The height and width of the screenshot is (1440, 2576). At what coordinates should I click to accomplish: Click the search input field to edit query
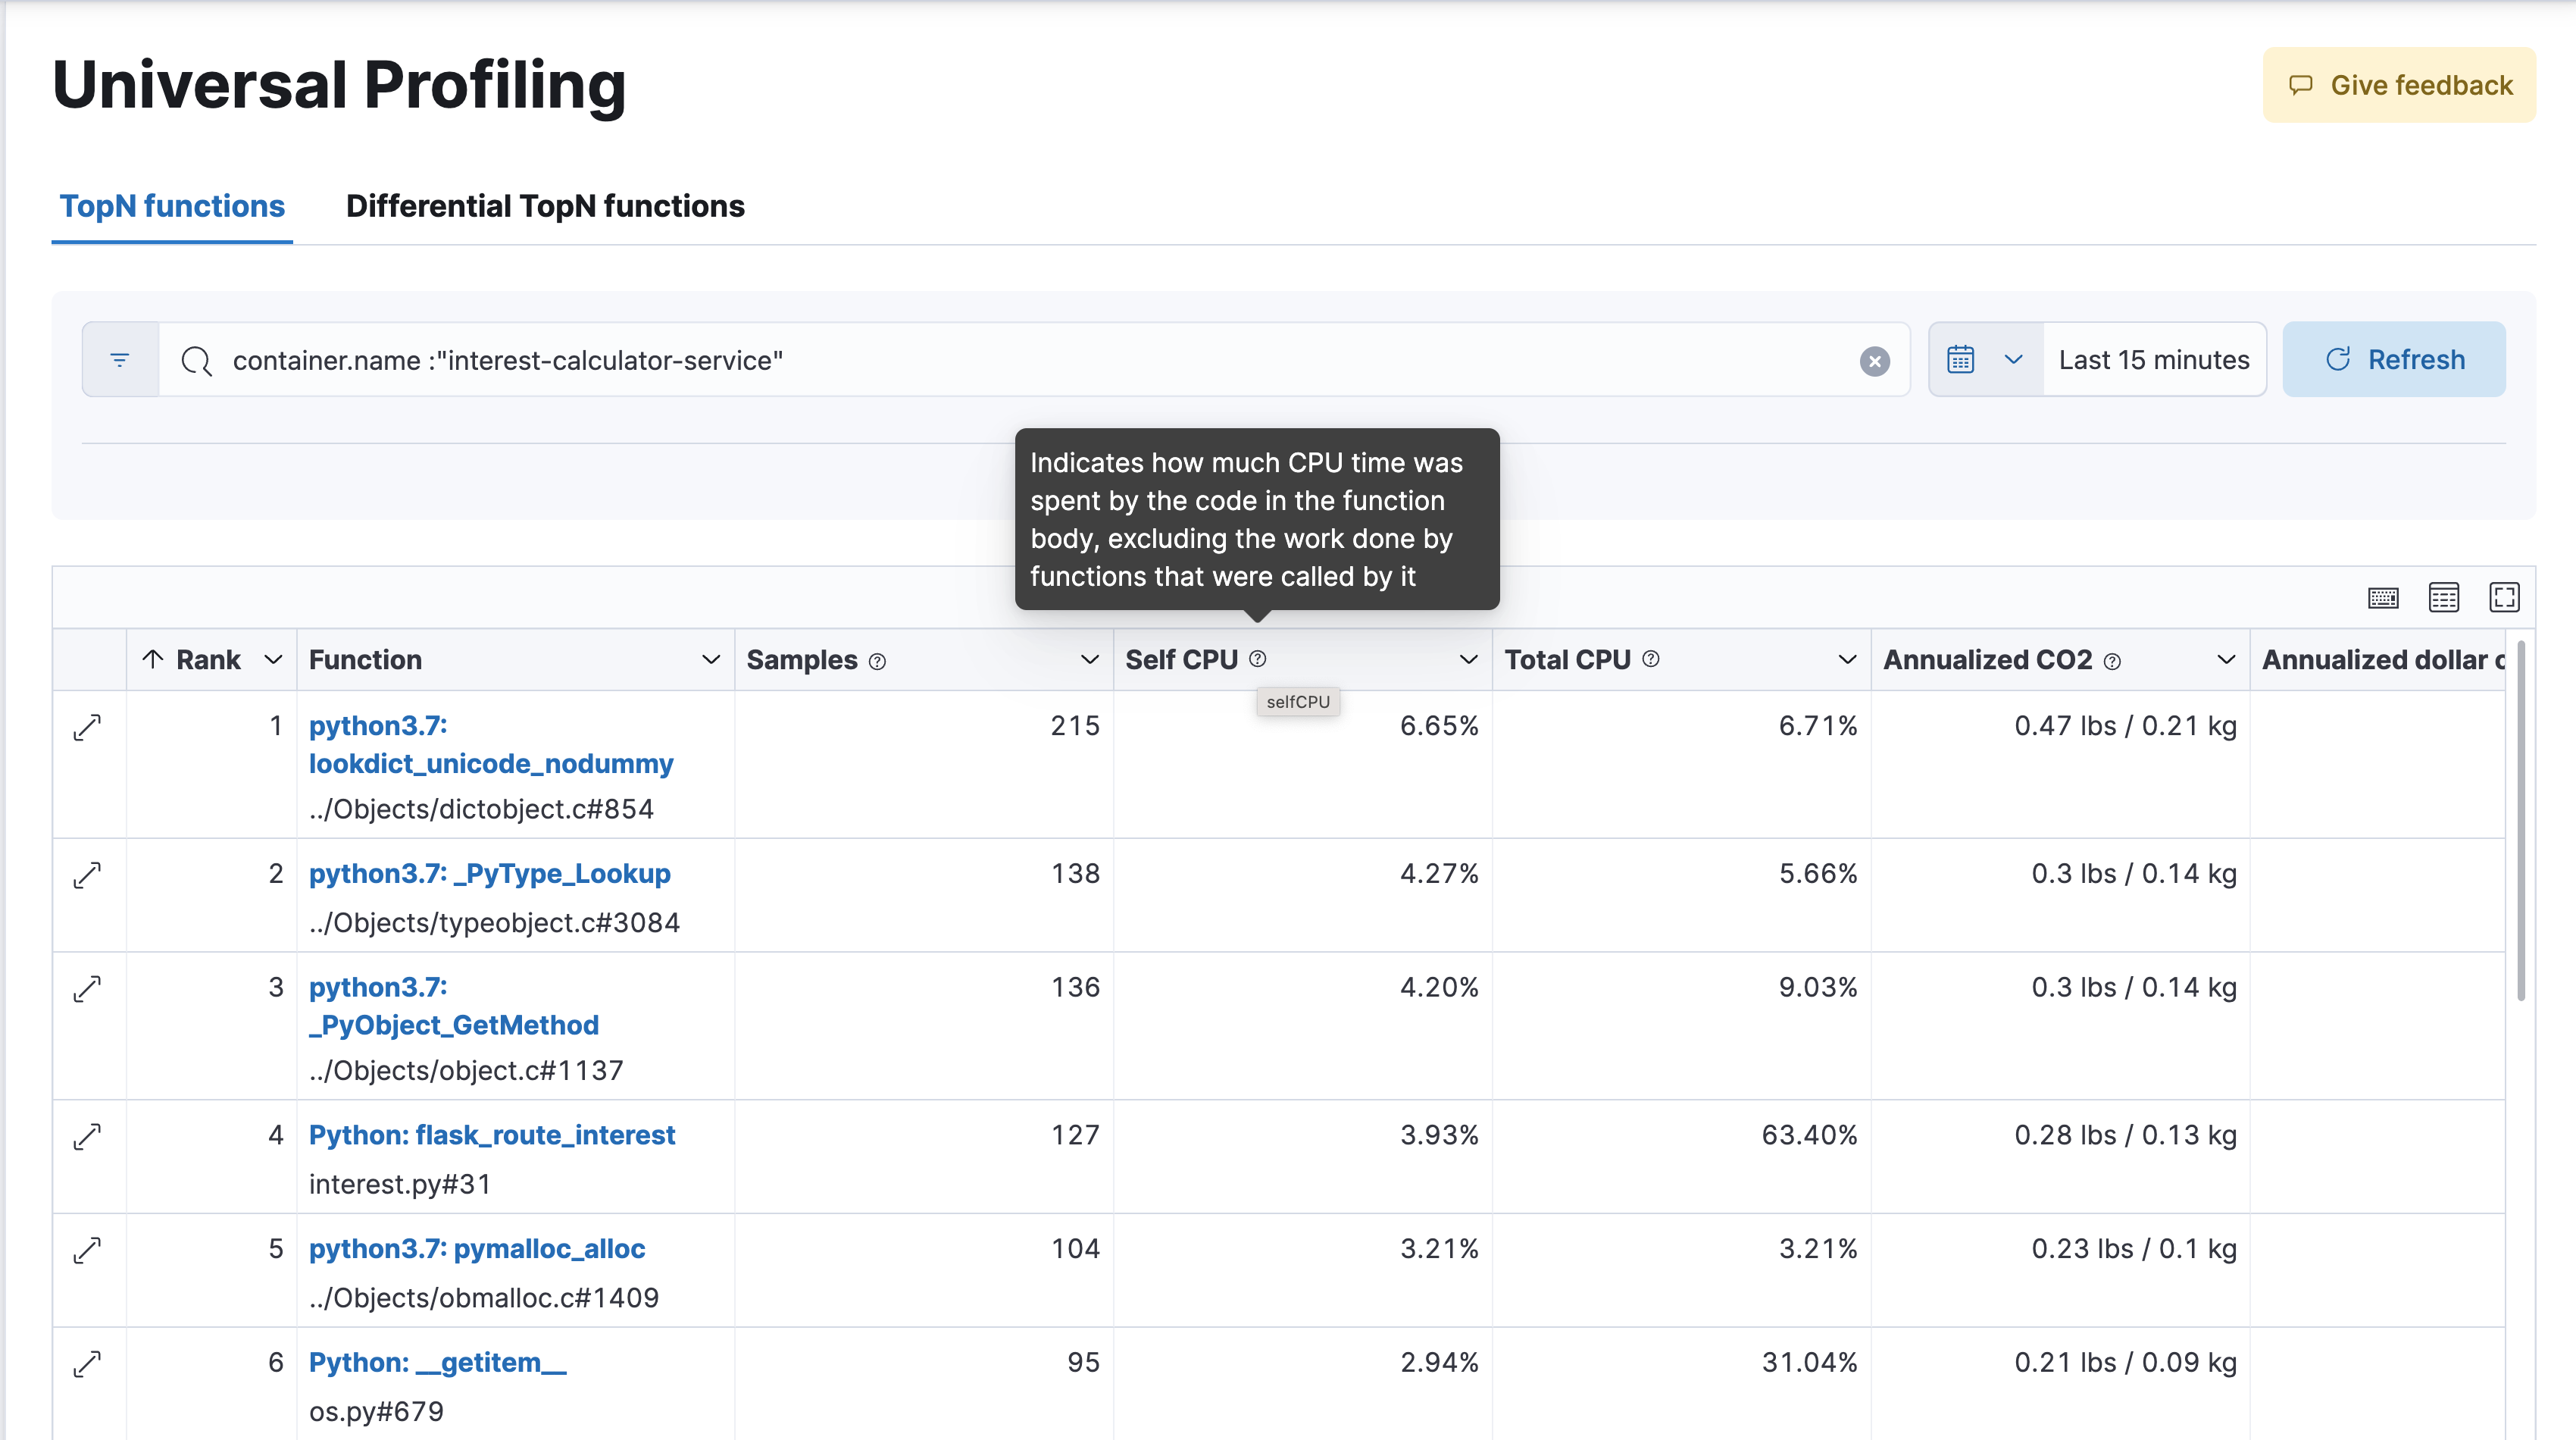pyautogui.click(x=1026, y=359)
